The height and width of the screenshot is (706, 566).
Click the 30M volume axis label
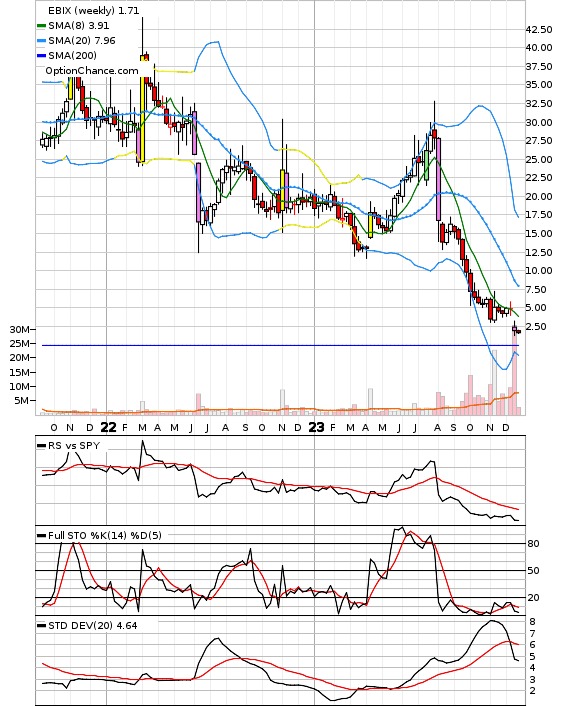[x=19, y=330]
